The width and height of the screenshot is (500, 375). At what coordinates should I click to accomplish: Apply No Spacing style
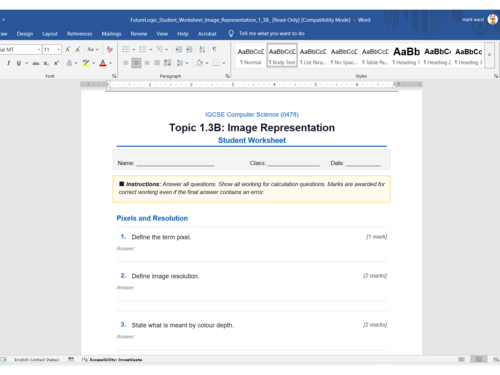(344, 56)
